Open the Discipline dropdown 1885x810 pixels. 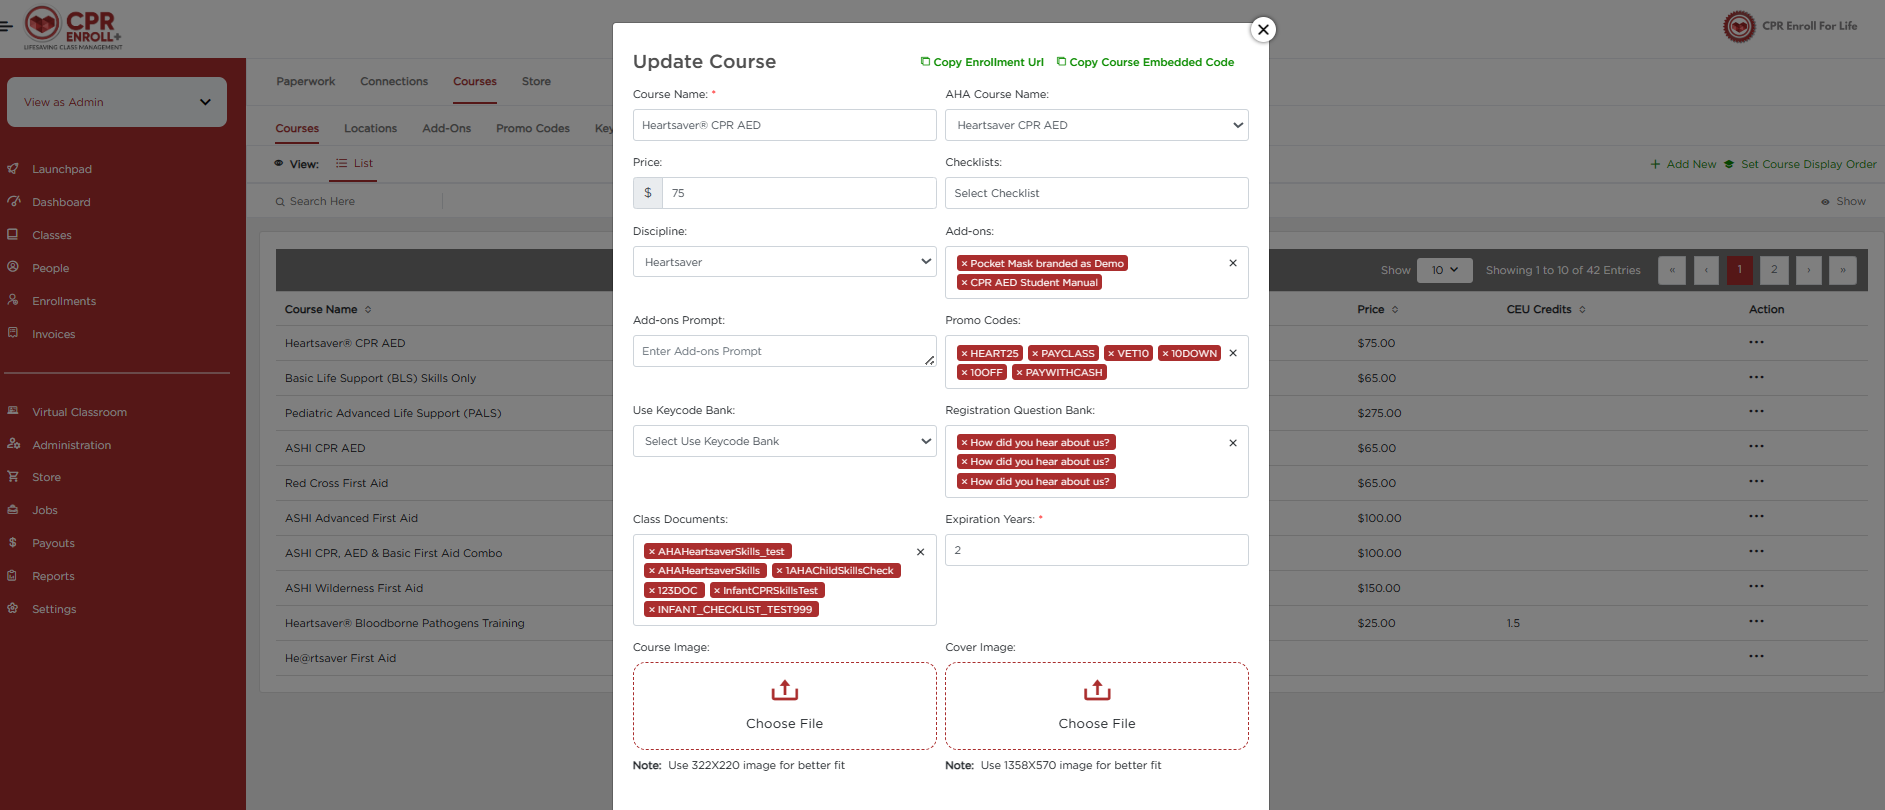pyautogui.click(x=784, y=262)
